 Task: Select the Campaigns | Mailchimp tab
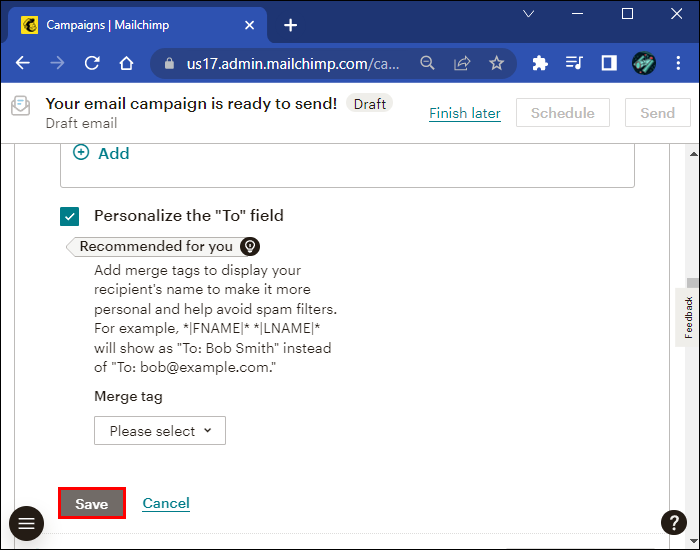tap(130, 25)
